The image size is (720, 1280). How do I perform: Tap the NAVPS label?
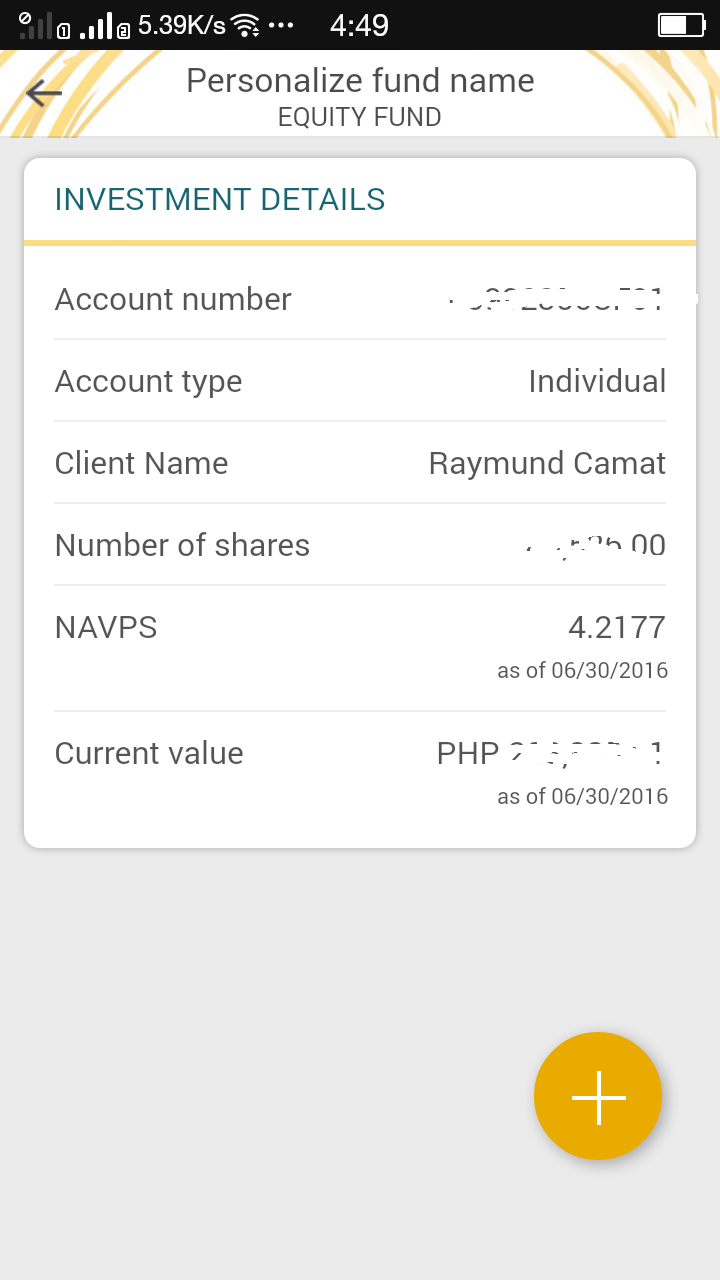[x=106, y=627]
